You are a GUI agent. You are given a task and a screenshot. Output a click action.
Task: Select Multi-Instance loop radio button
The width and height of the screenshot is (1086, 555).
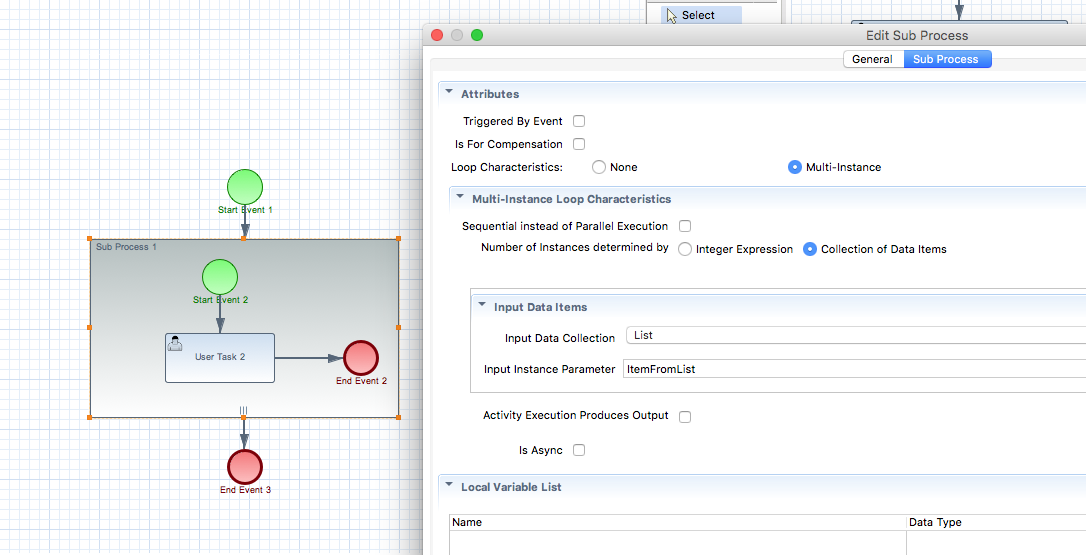795,167
